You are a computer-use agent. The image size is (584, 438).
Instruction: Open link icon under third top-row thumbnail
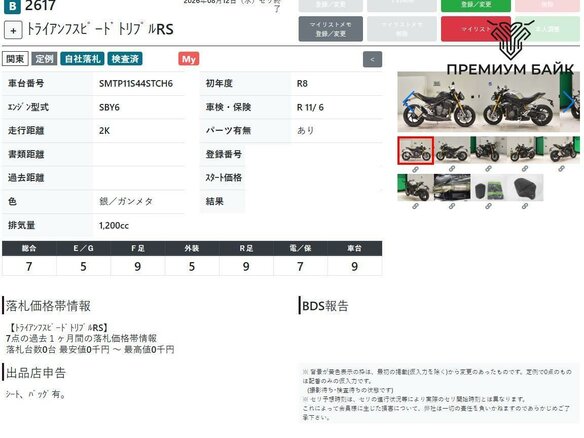click(x=488, y=169)
